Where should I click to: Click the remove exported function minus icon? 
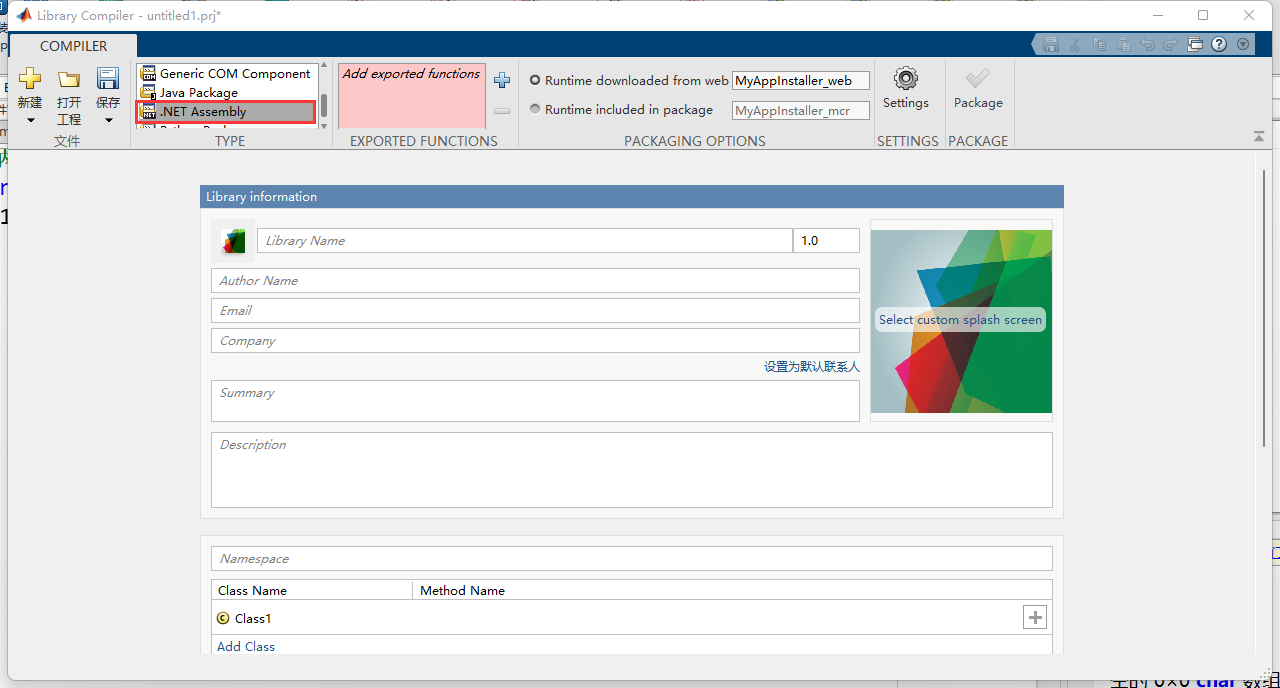(501, 111)
